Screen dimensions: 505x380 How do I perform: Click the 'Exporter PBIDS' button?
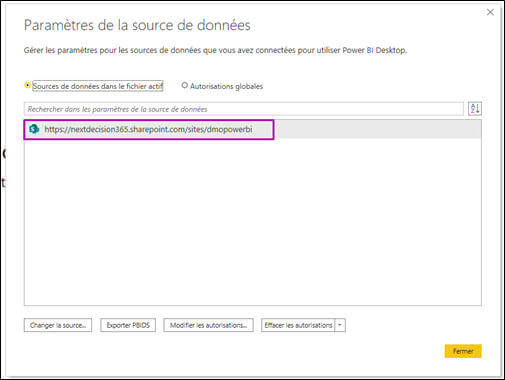pos(128,325)
